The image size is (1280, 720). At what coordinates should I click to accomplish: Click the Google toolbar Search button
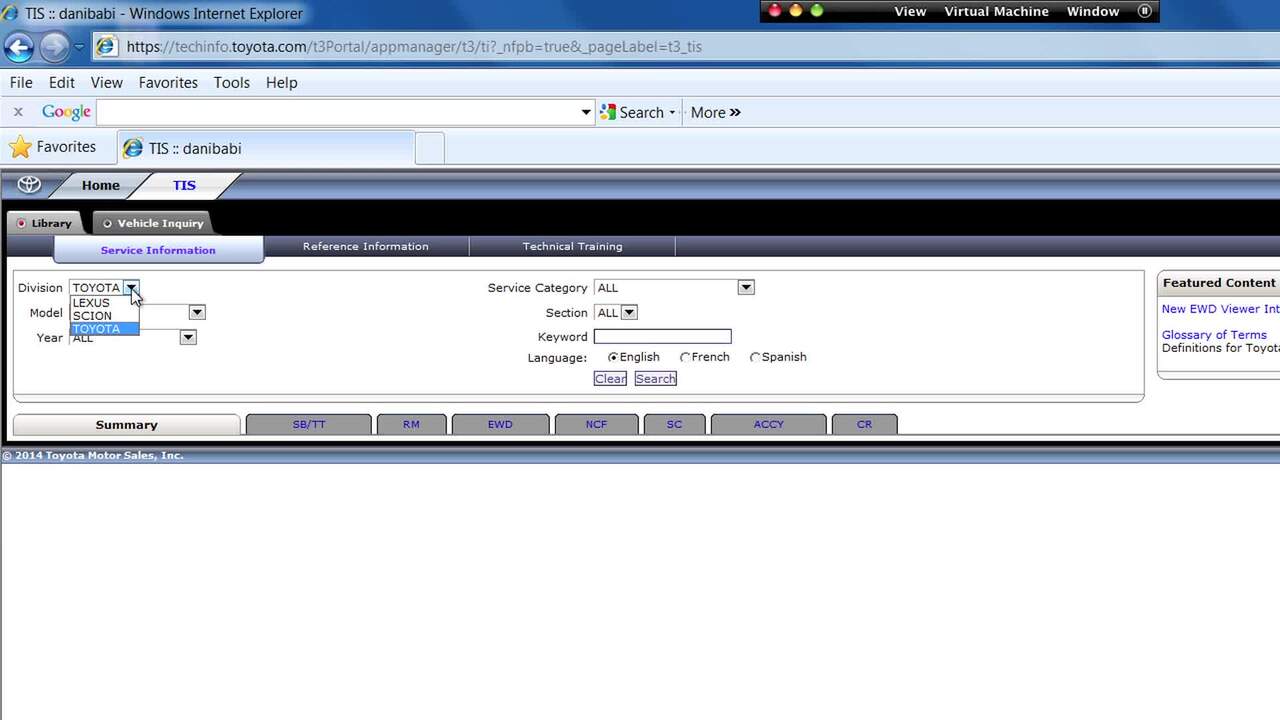coord(632,112)
